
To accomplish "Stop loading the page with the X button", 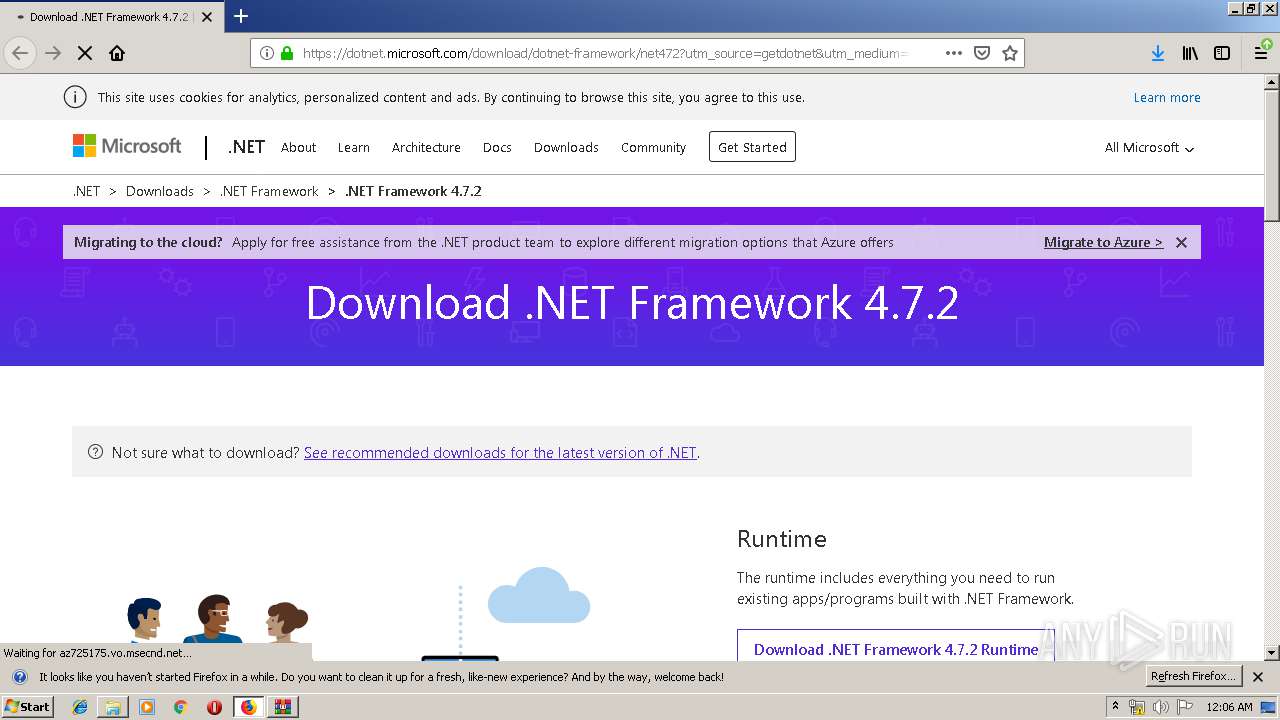I will [85, 53].
